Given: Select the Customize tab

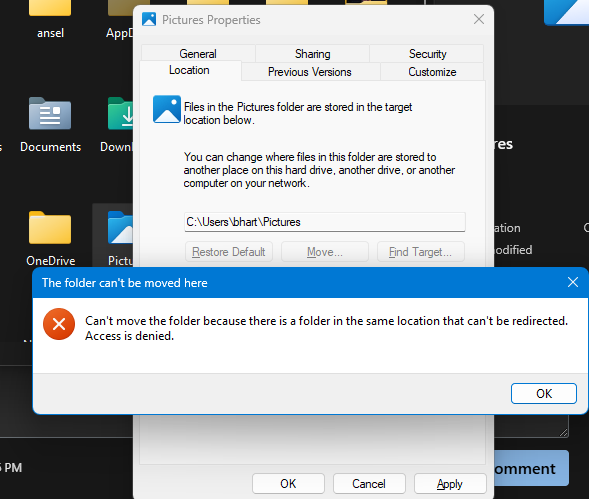Looking at the screenshot, I should (x=432, y=71).
